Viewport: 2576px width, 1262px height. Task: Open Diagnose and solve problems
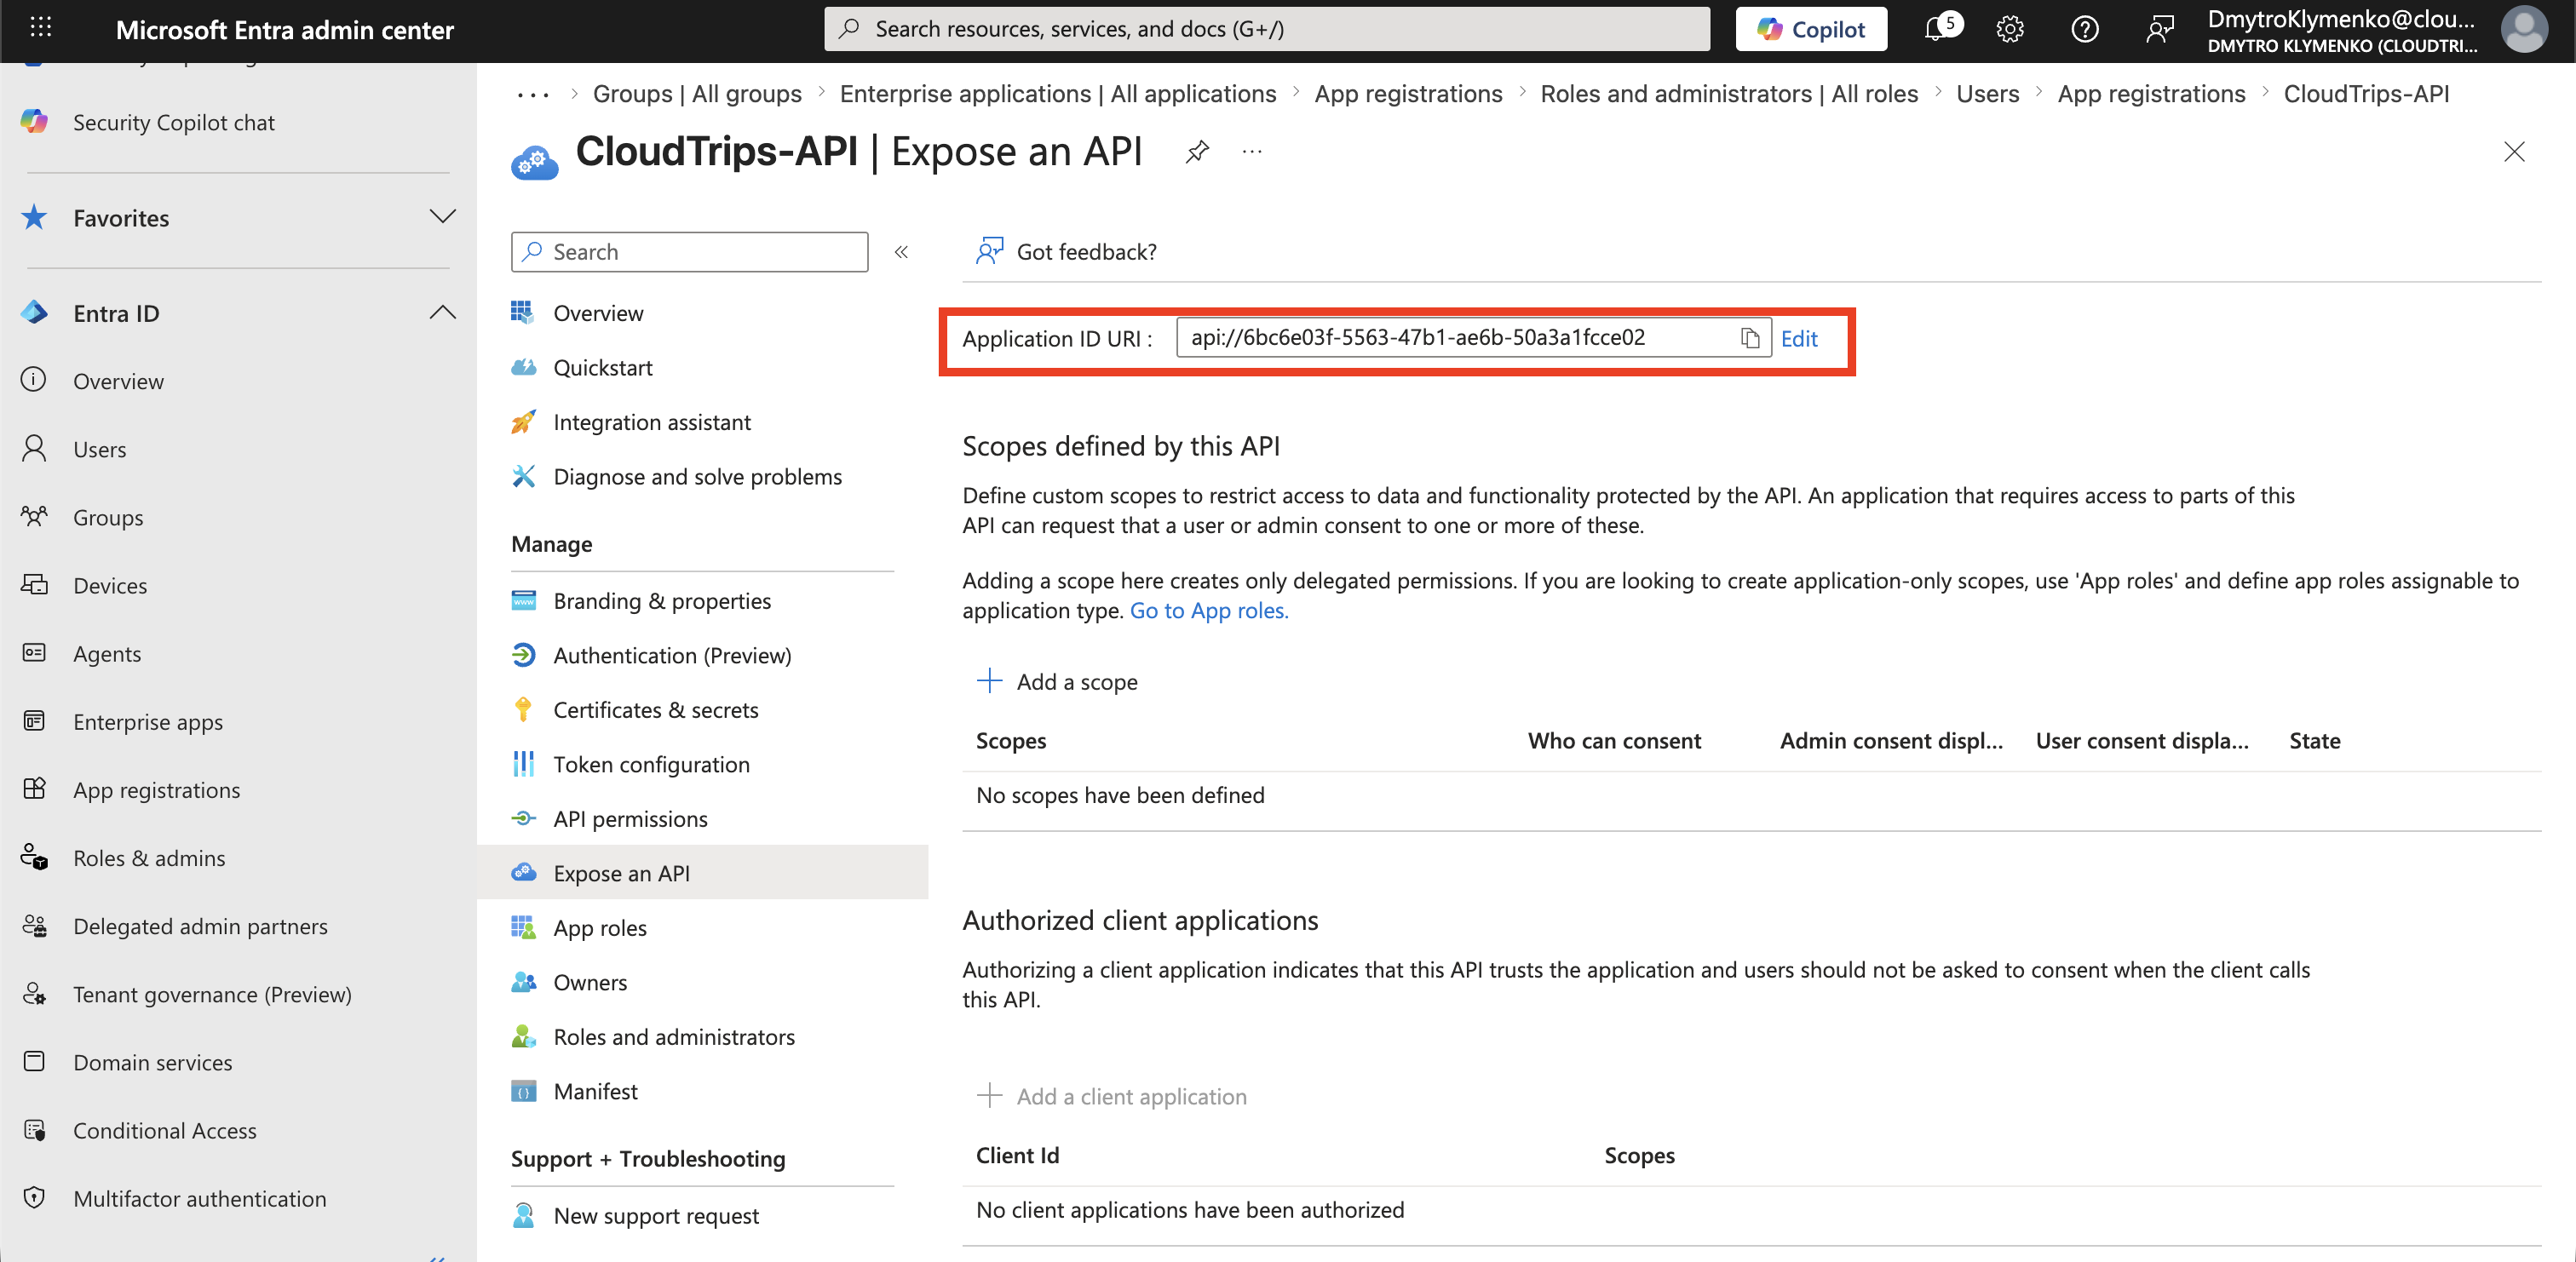697,476
